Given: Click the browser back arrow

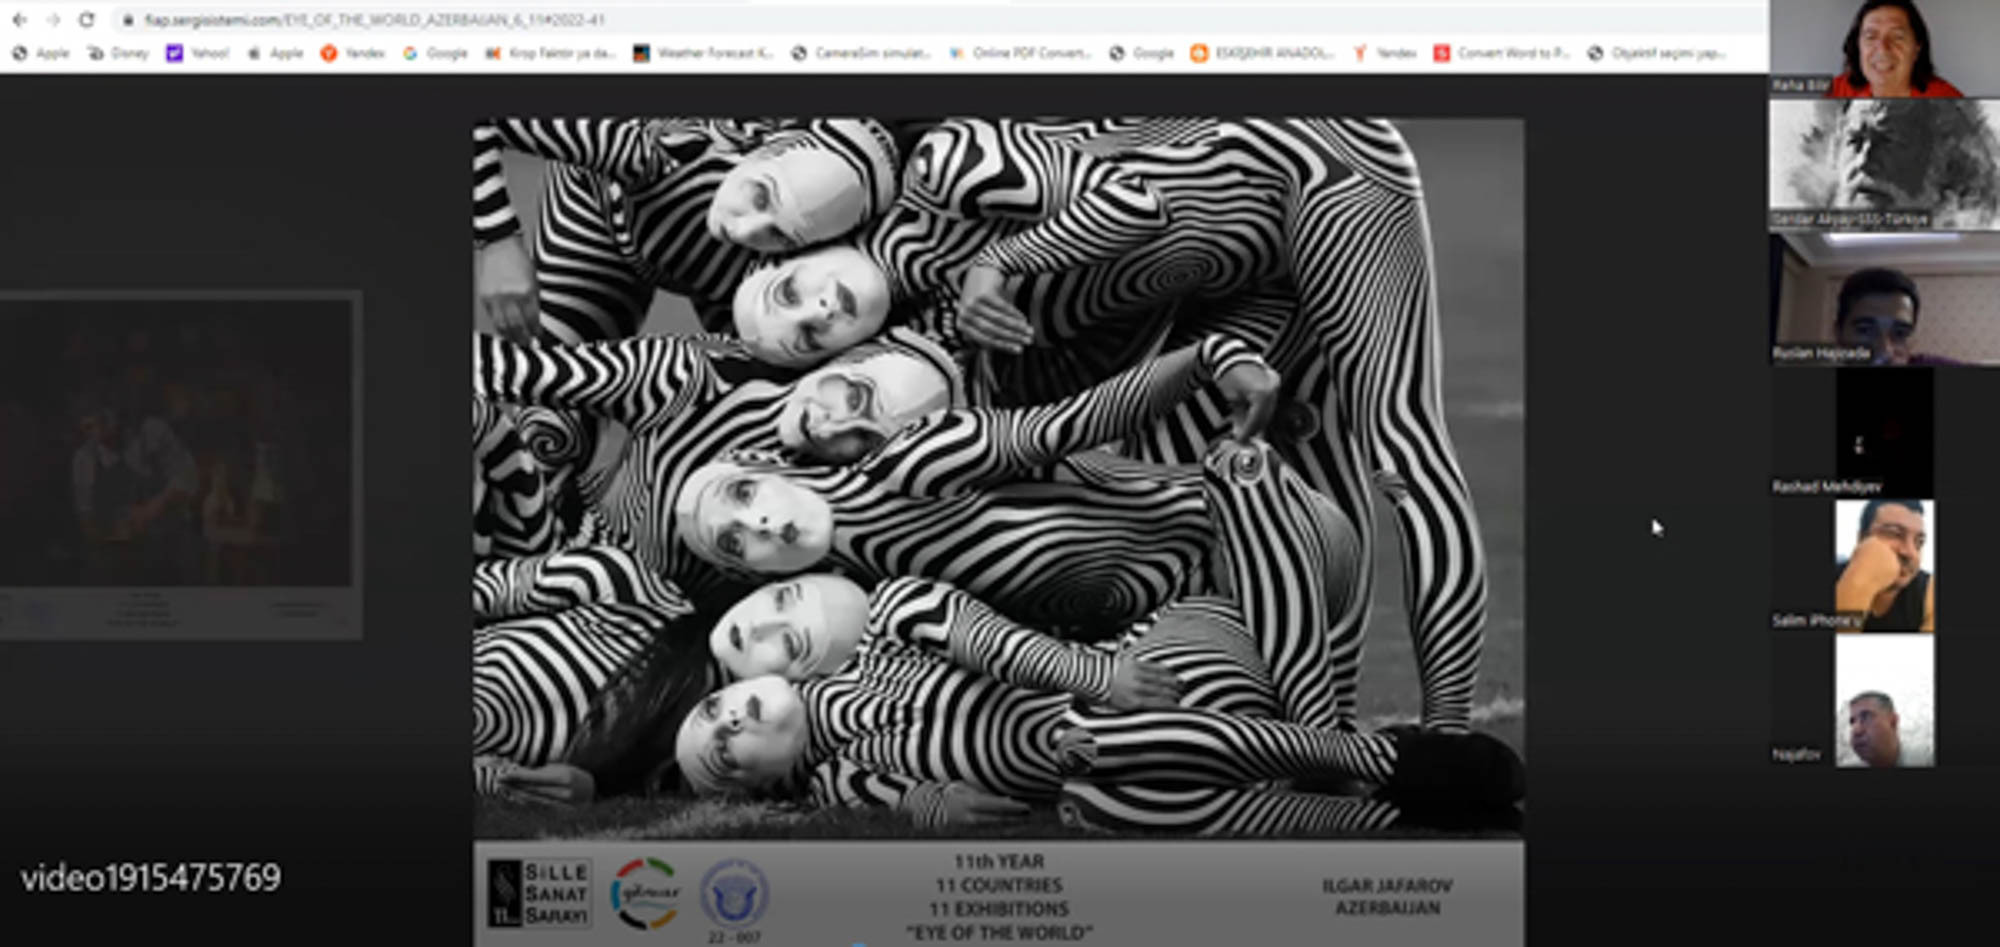Looking at the screenshot, I should click(20, 19).
